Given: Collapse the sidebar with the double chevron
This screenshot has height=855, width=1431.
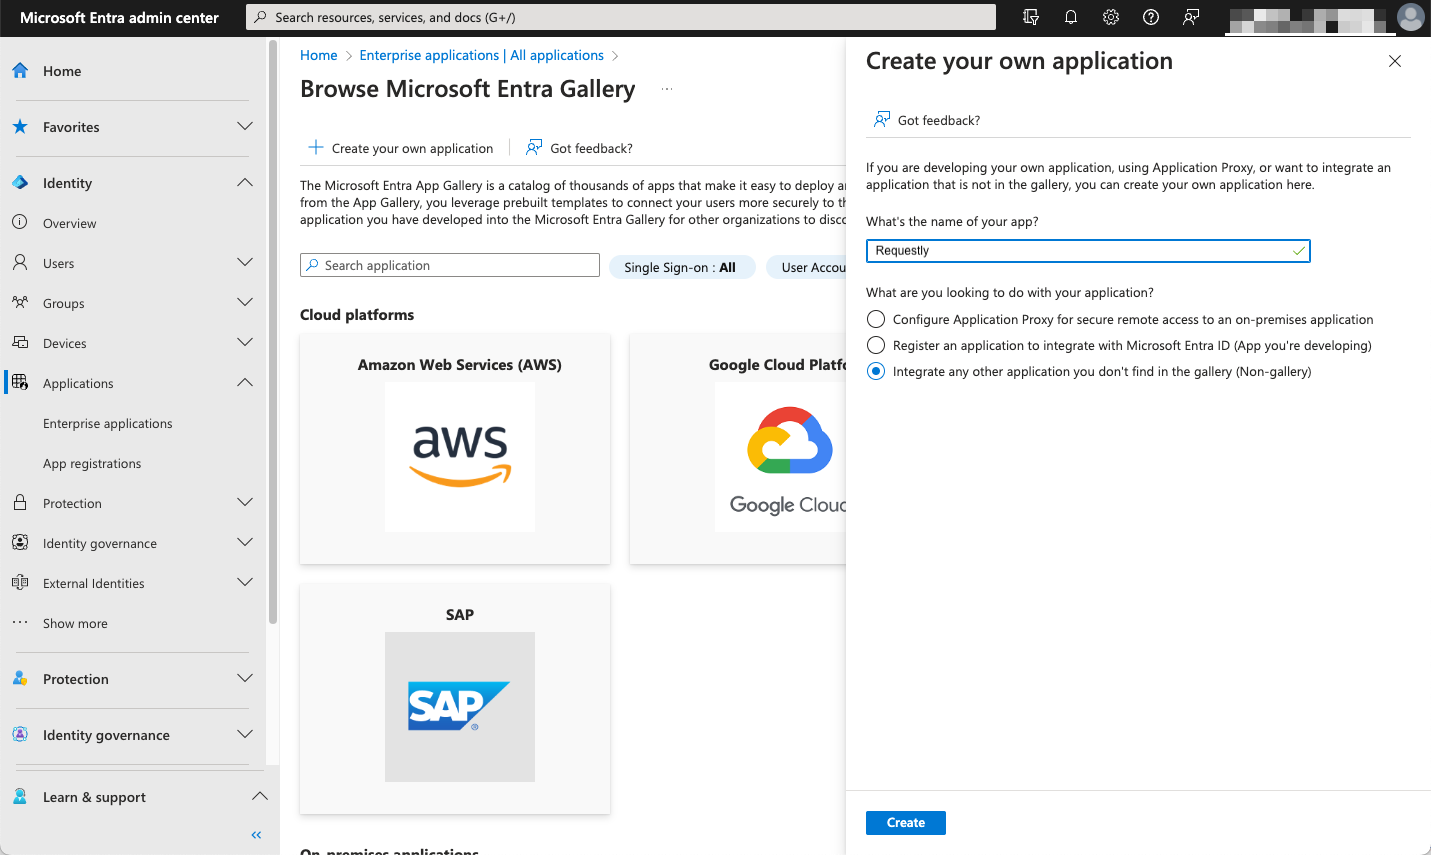Looking at the screenshot, I should point(256,835).
